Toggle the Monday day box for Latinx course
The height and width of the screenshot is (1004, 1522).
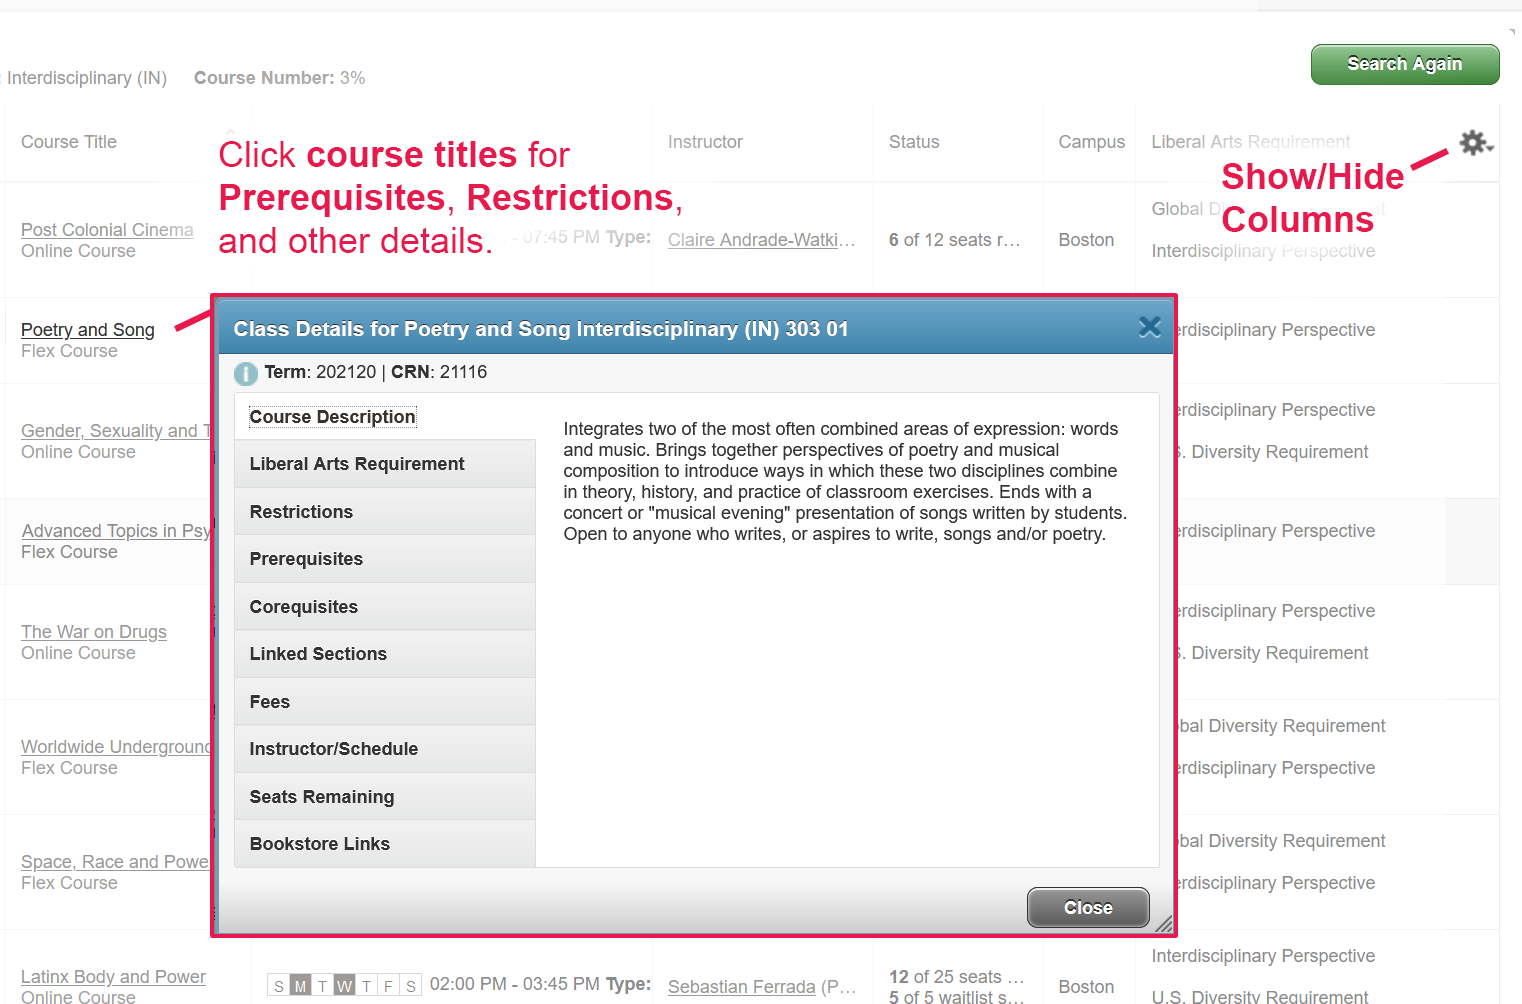coord(300,986)
